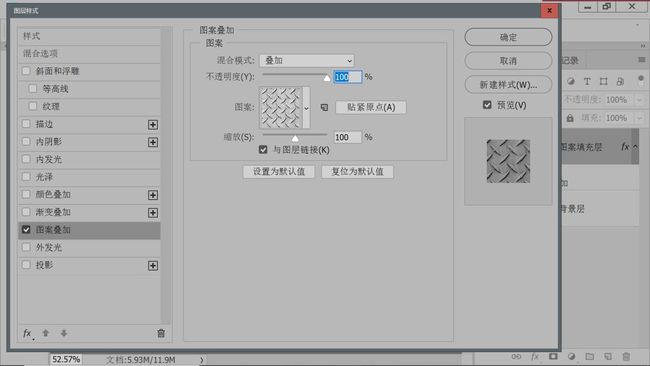Image resolution: width=650 pixels, height=366 pixels.
Task: Click the 不透明度(Y) slider handle
Action: pos(327,78)
